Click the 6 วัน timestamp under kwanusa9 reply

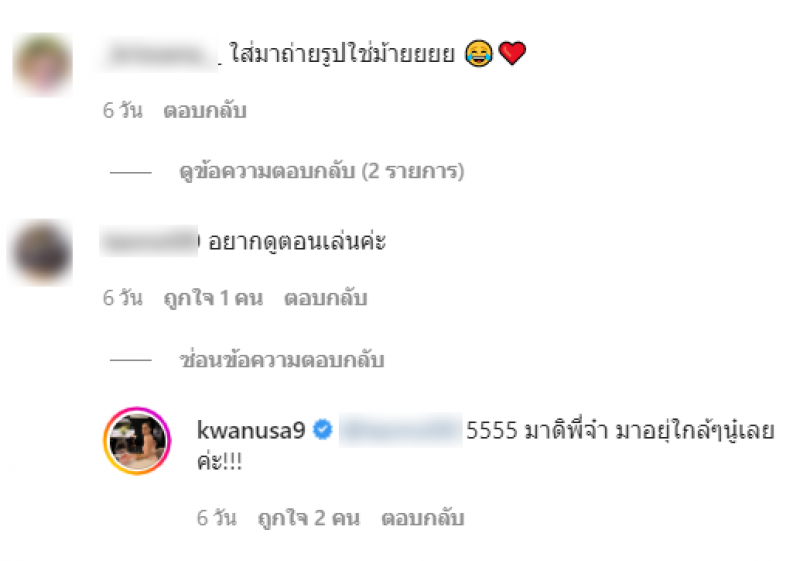click(217, 518)
